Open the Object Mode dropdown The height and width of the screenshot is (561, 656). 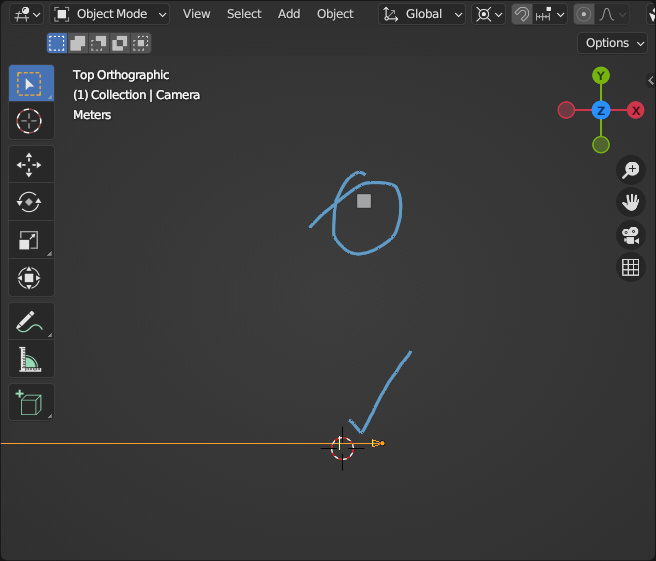(x=110, y=14)
